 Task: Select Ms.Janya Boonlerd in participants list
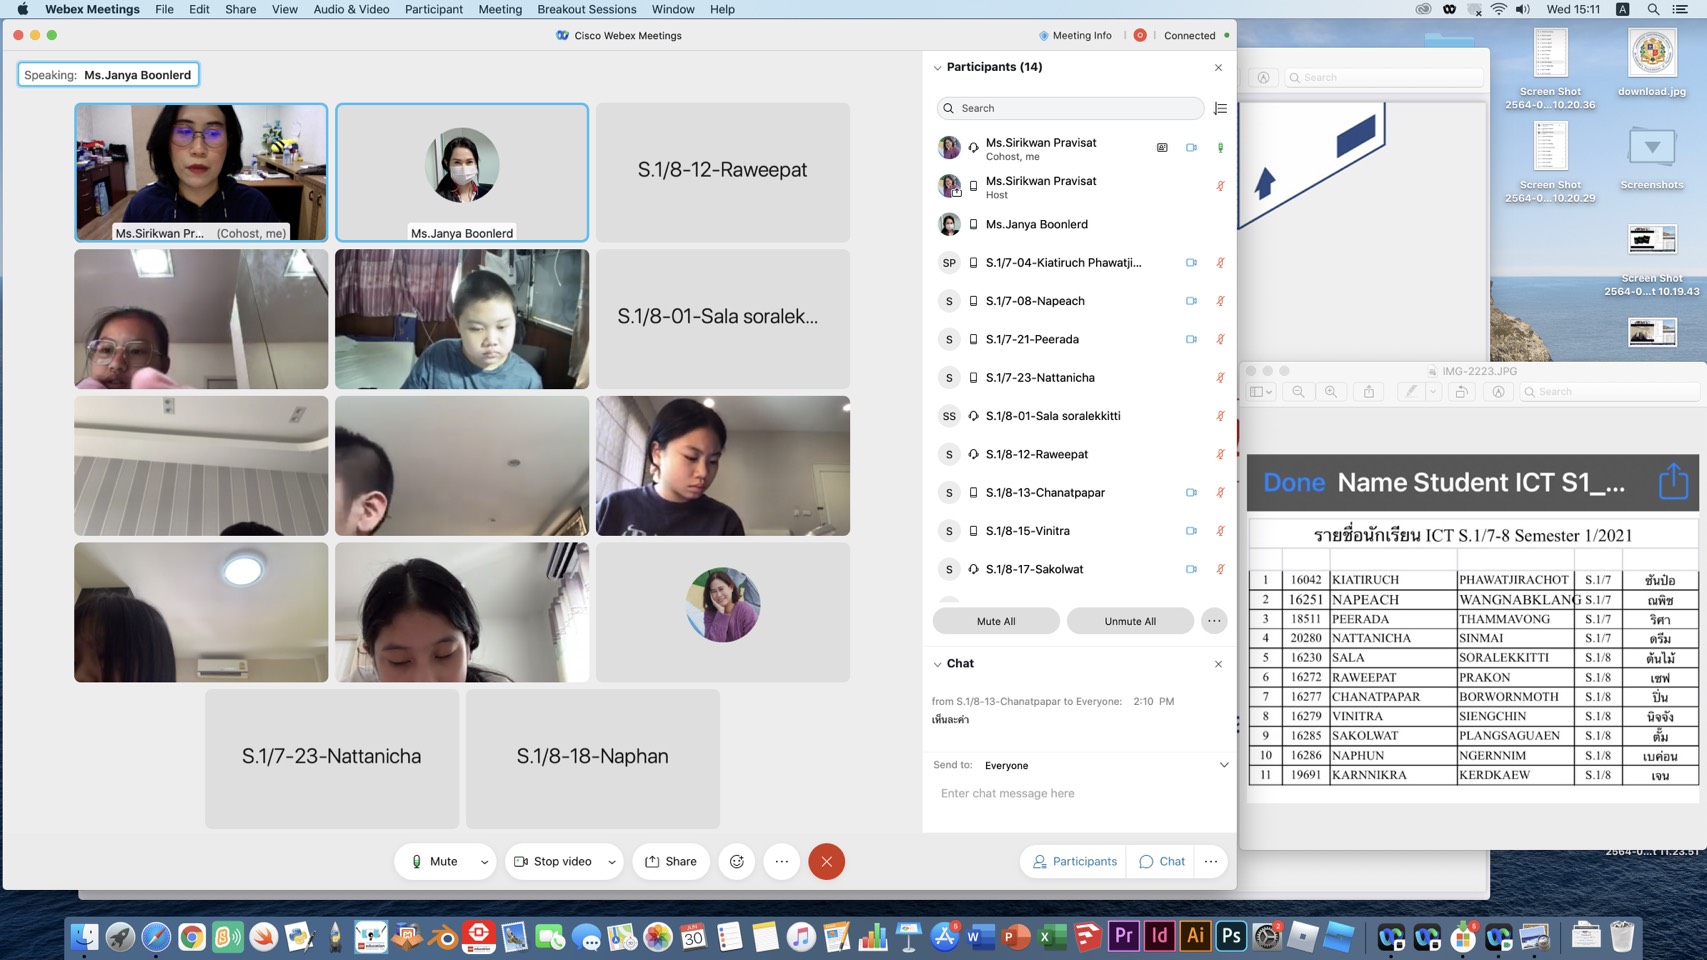point(1080,225)
